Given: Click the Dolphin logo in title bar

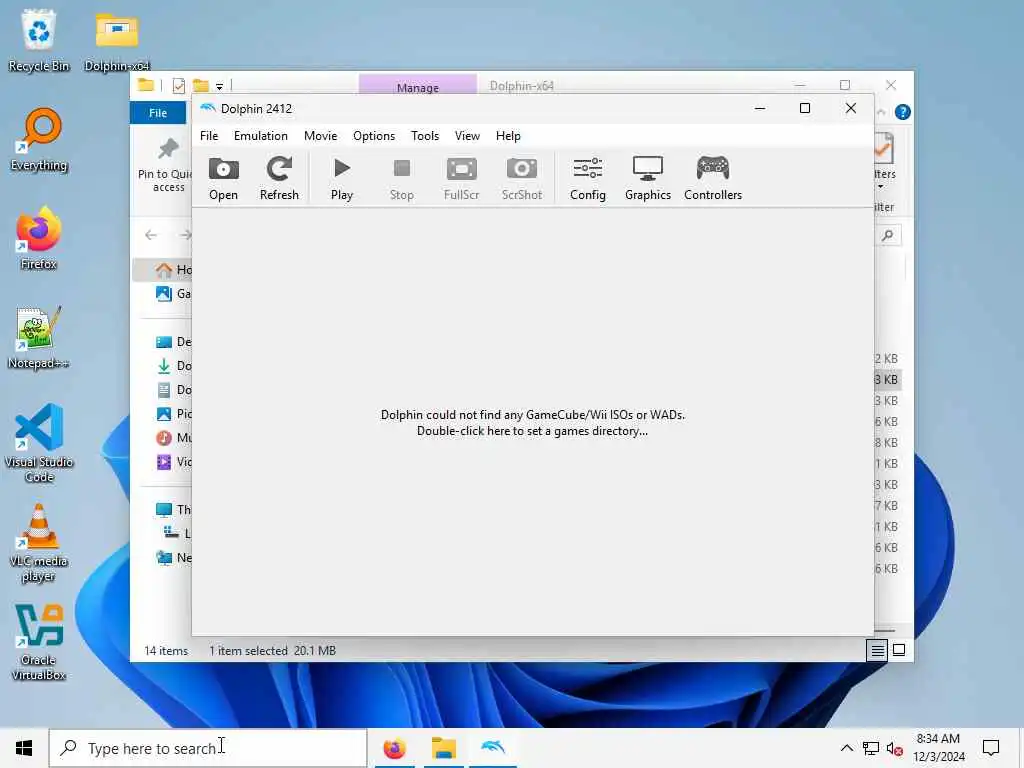Looking at the screenshot, I should click(x=208, y=108).
